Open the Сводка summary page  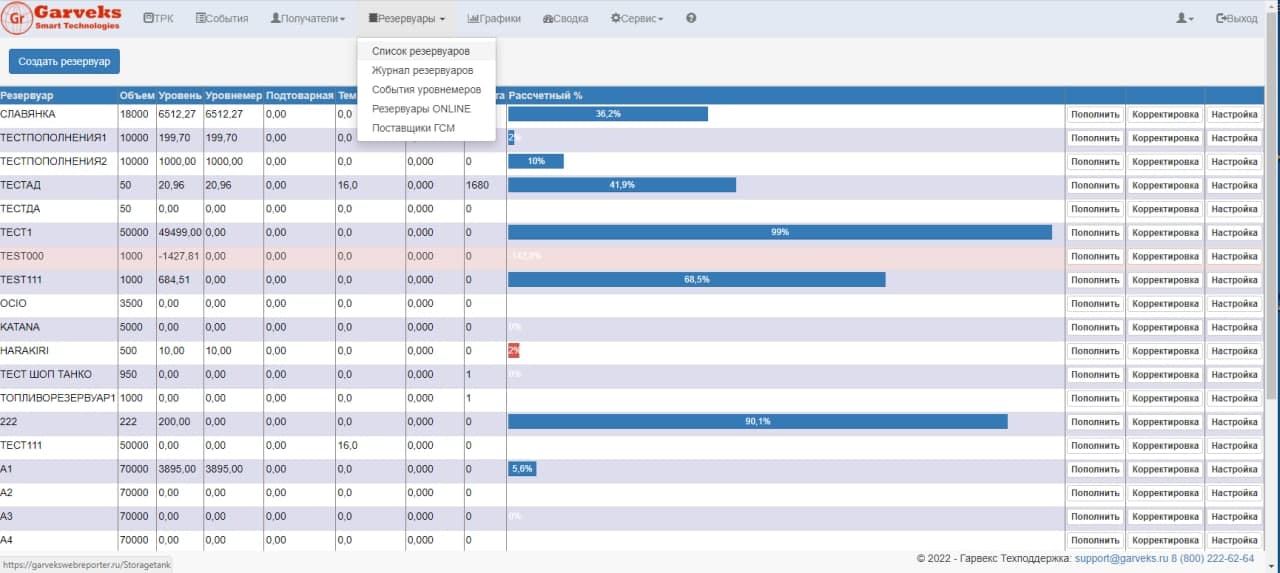565,19
